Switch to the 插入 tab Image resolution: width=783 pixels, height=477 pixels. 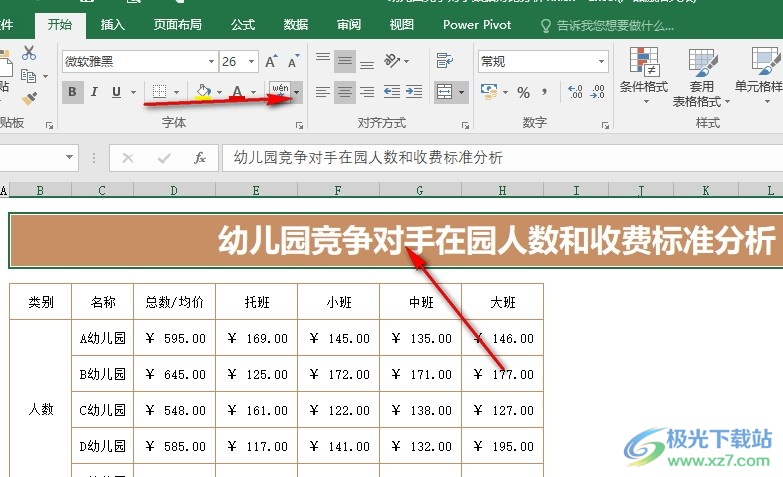click(113, 25)
